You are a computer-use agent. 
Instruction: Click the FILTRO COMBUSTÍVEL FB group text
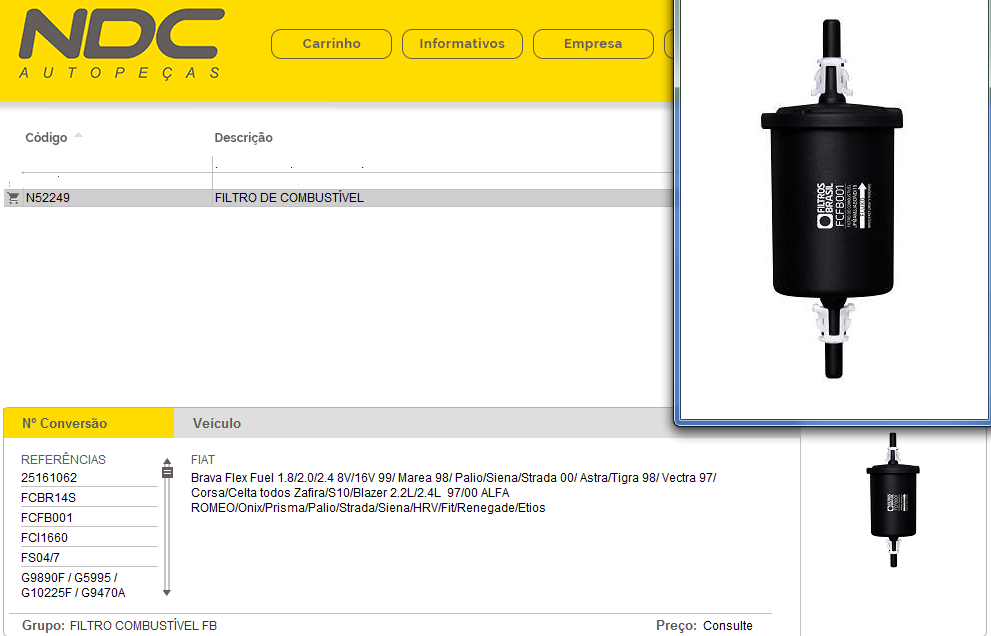point(143,625)
